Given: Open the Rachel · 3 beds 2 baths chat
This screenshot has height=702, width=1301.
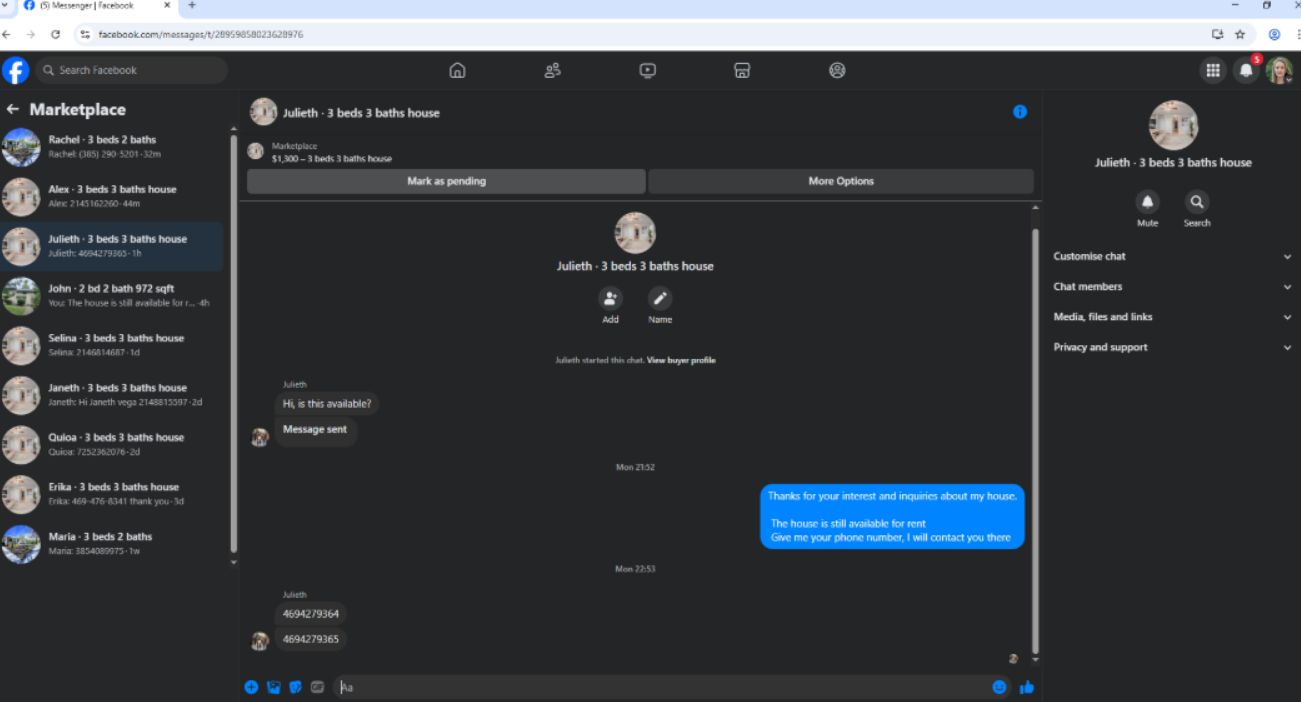Looking at the screenshot, I should click(x=113, y=147).
